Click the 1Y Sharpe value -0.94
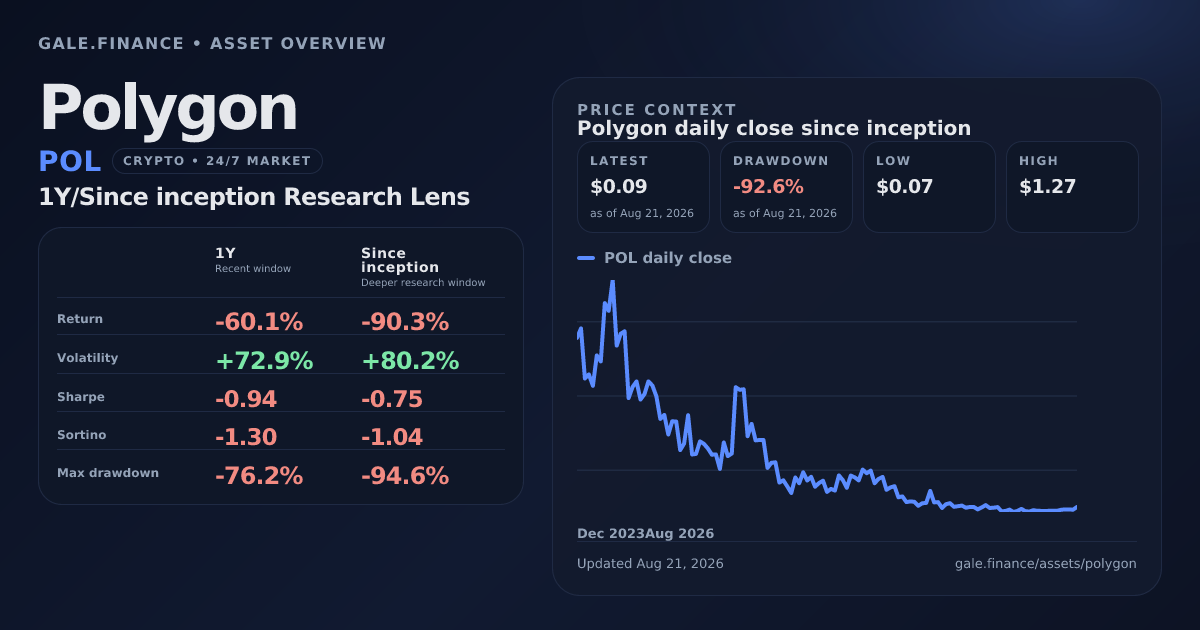The width and height of the screenshot is (1200, 630). coord(246,400)
